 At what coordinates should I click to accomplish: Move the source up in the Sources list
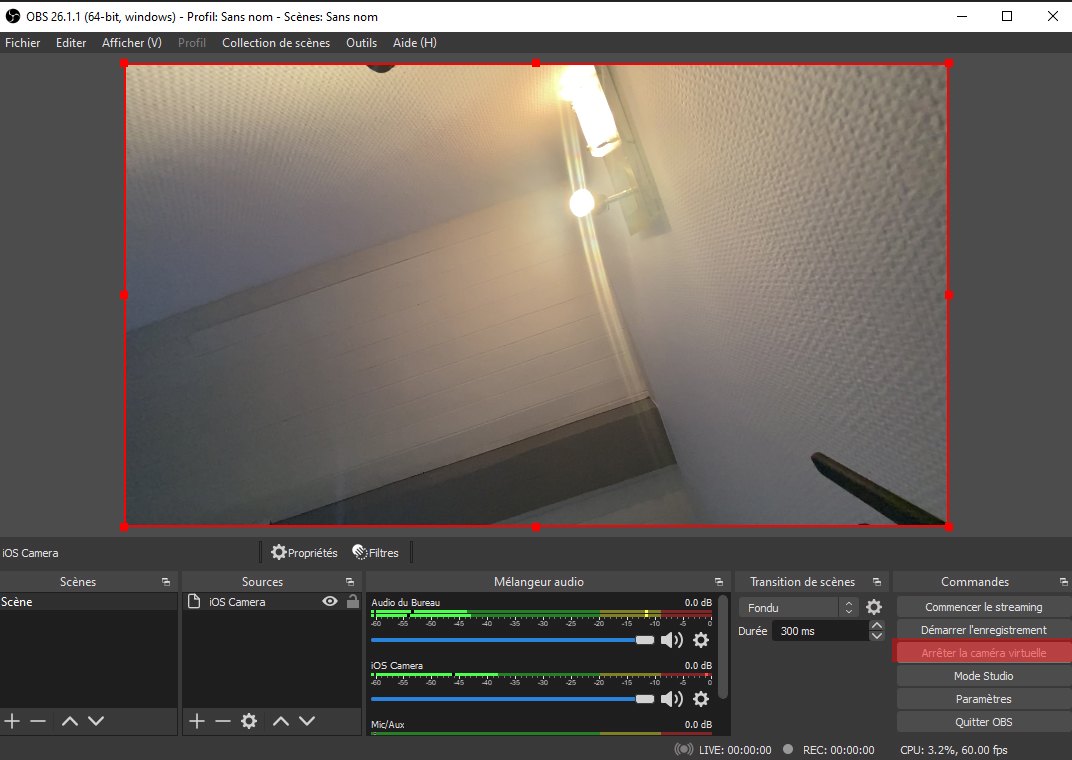click(281, 720)
